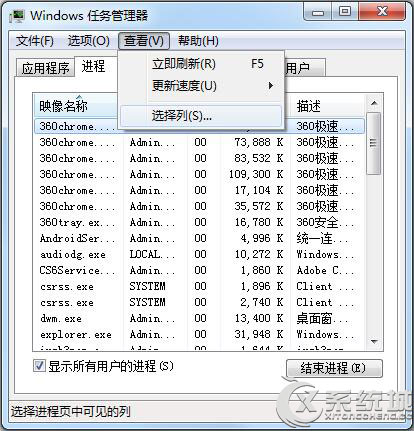Open the 文件(F) menu
This screenshot has width=414, height=431.
35,41
